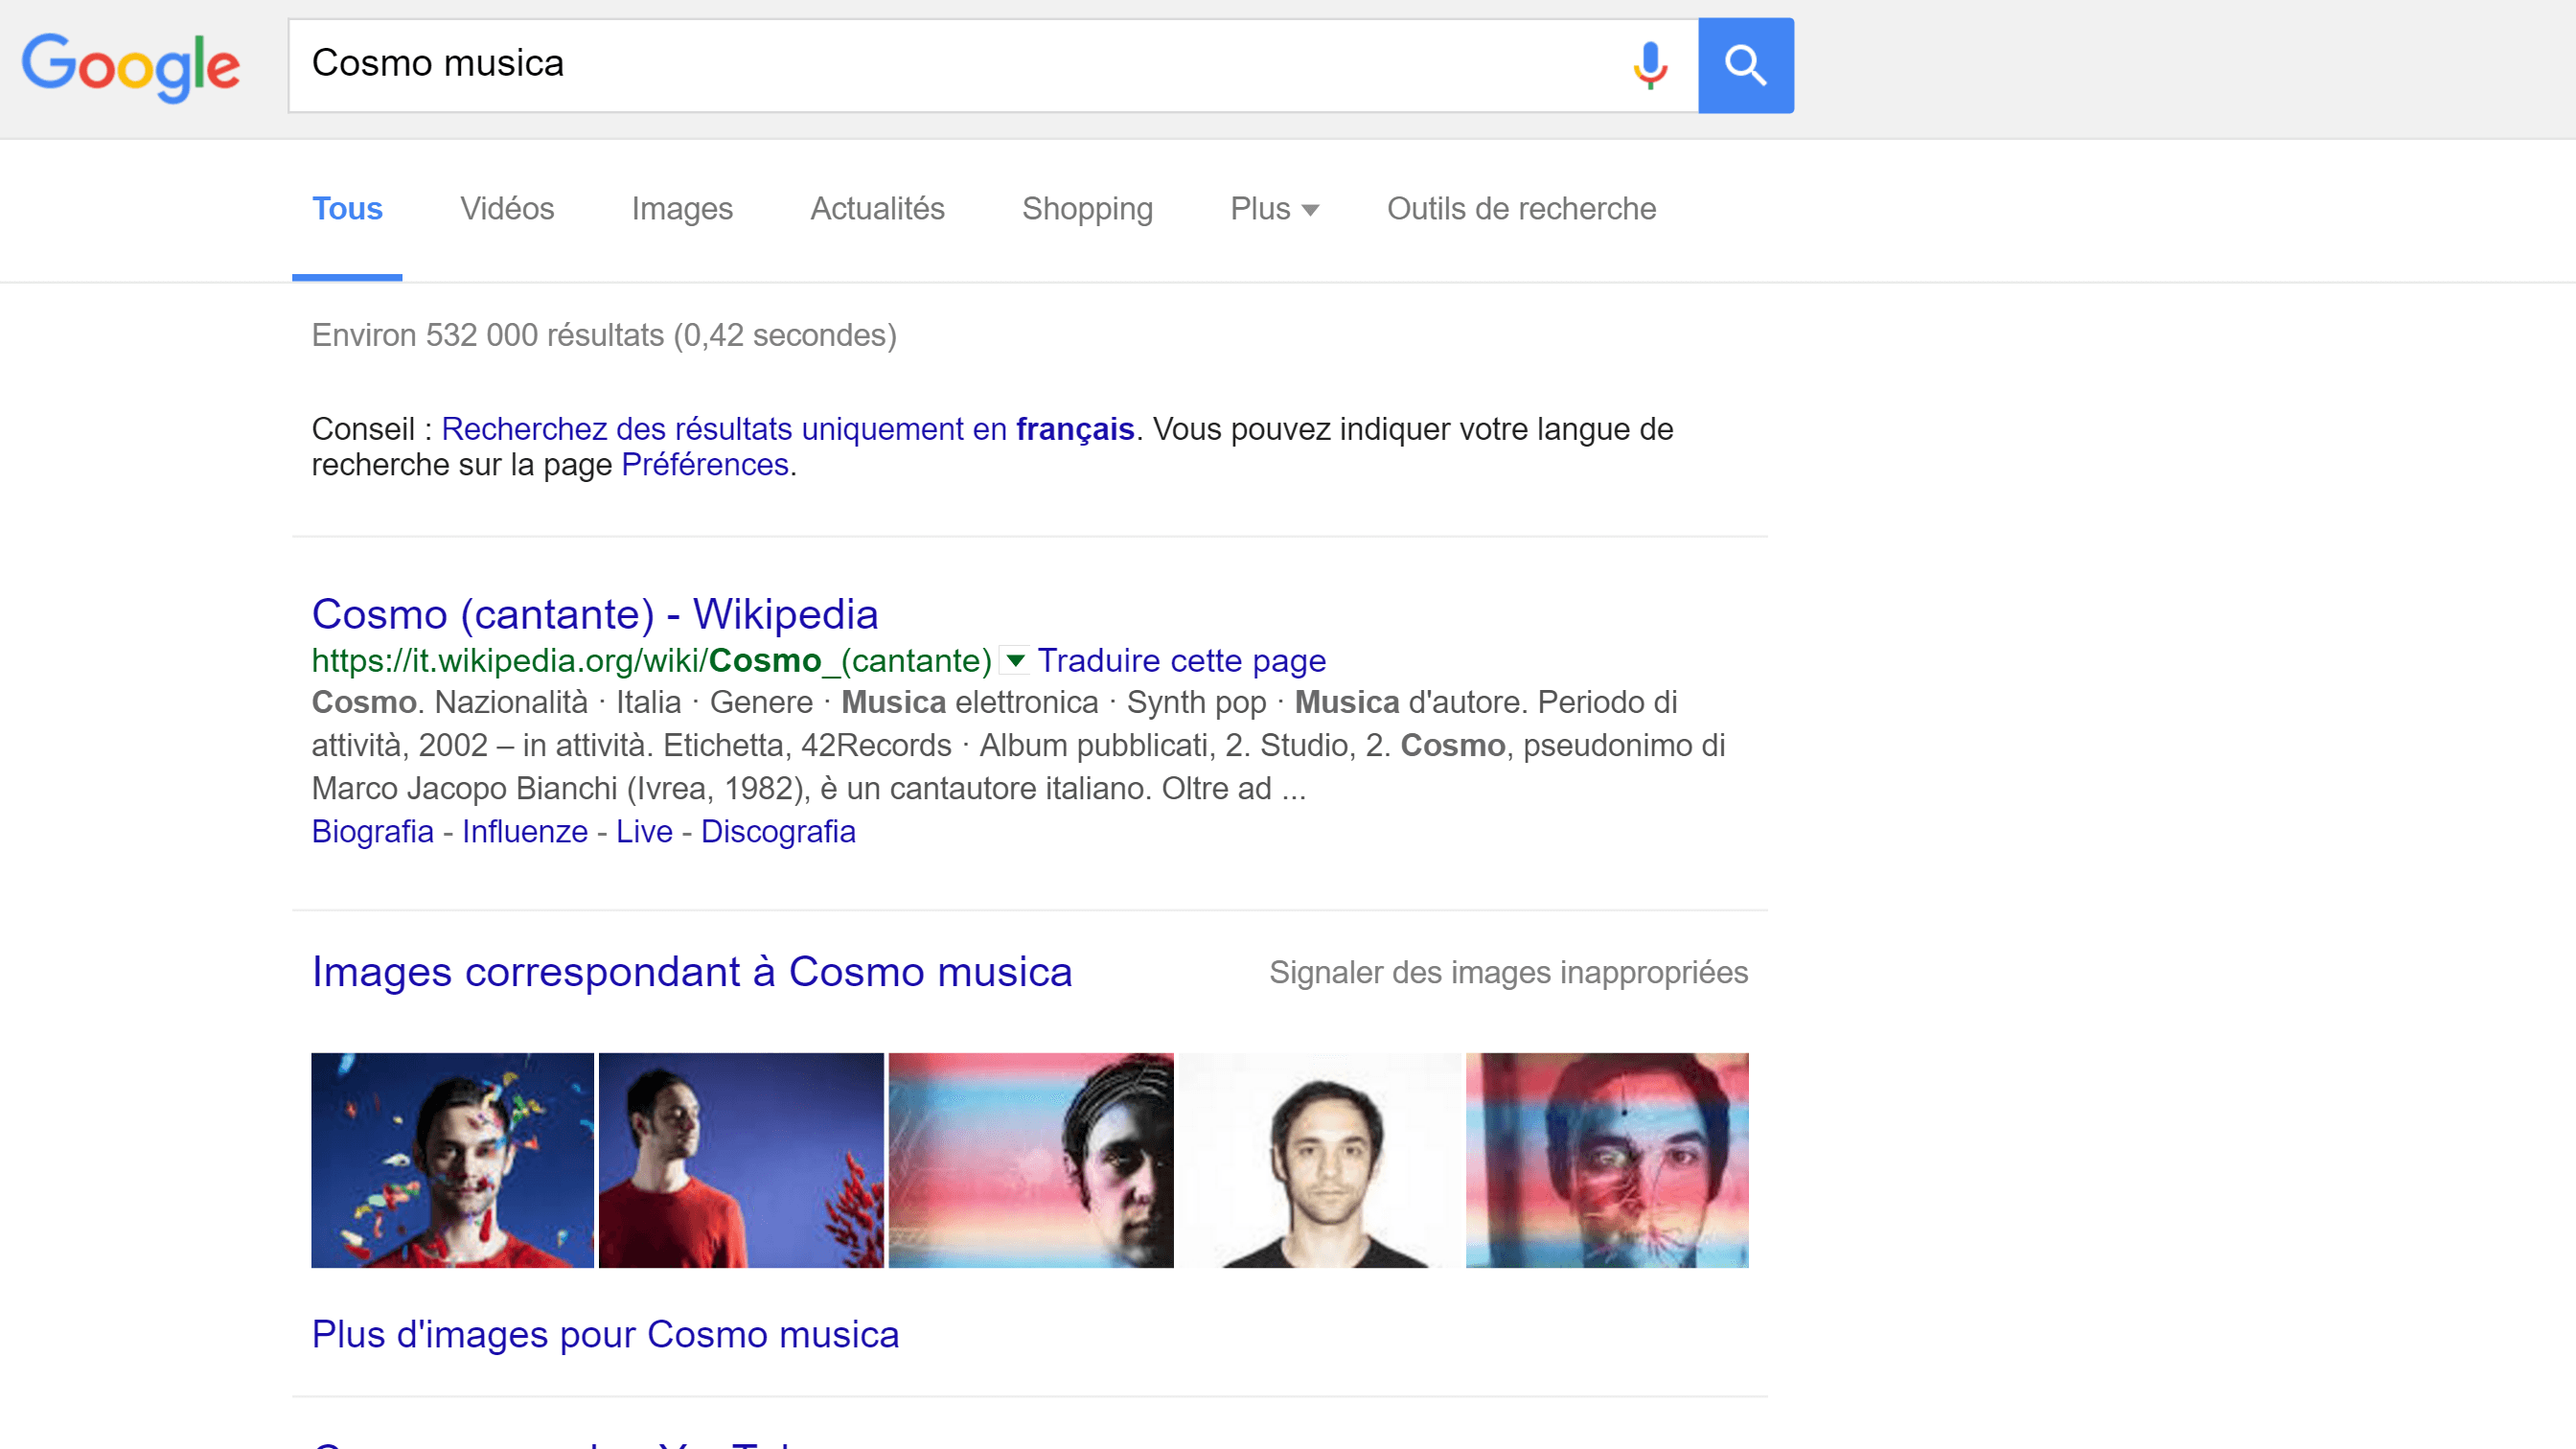Viewport: 2576px width, 1449px height.
Task: Open the Influenze sitelink
Action: pyautogui.click(x=524, y=831)
